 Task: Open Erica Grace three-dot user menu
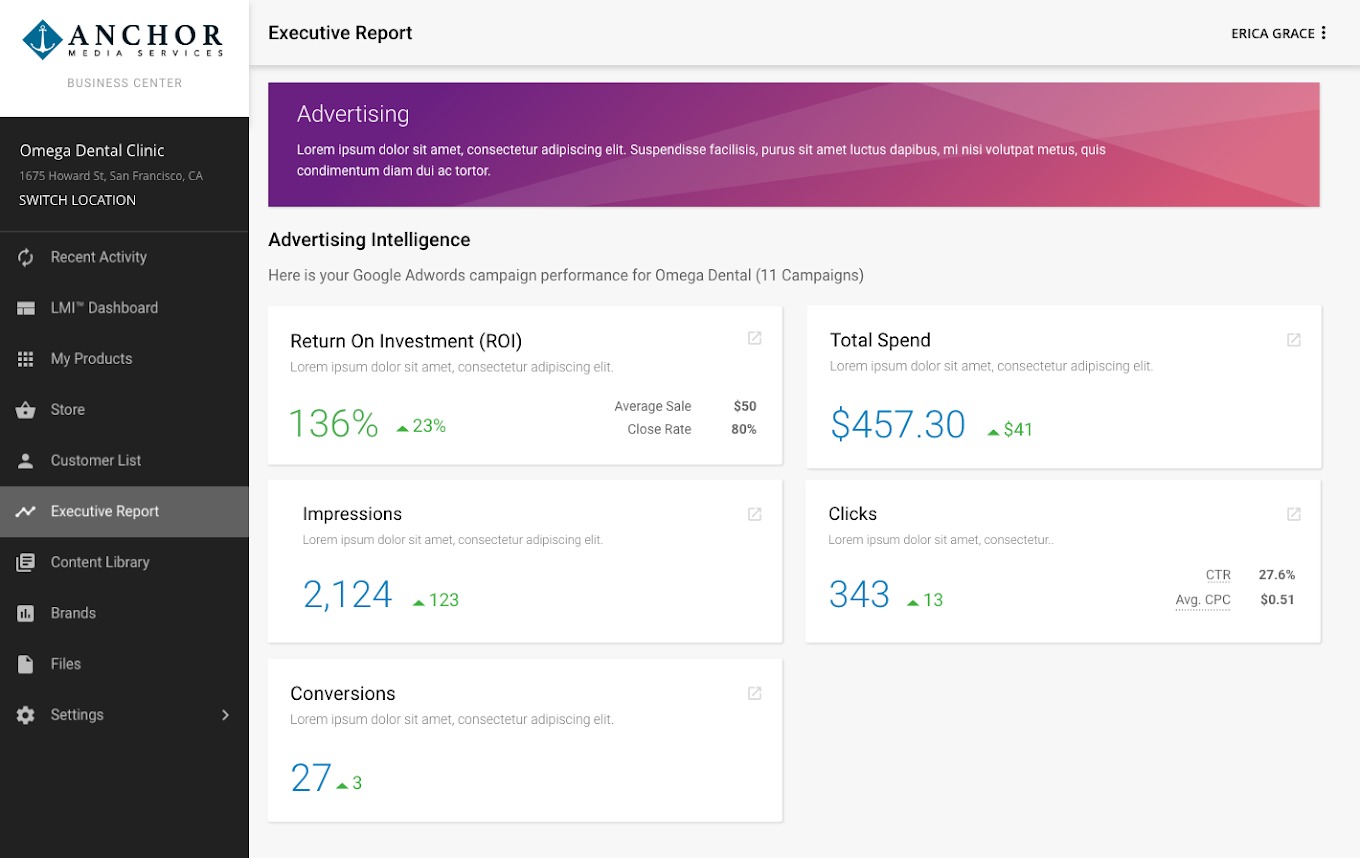pos(1323,33)
